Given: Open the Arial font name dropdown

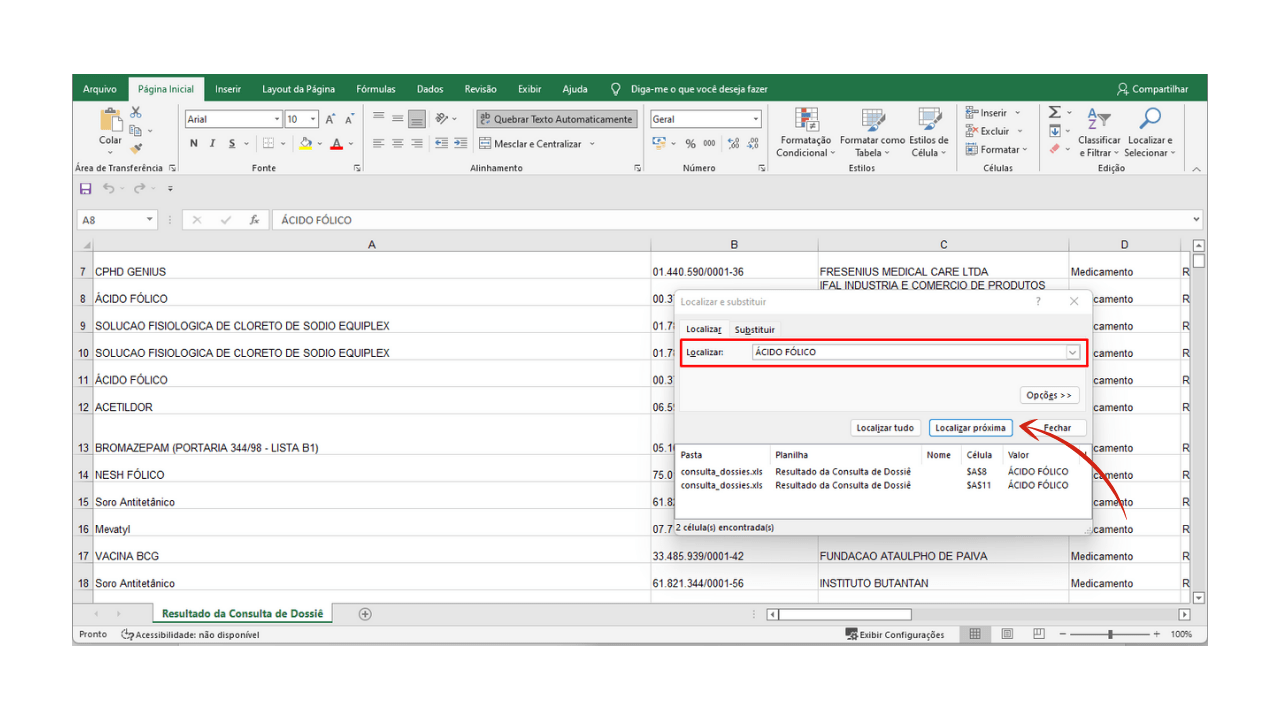Looking at the screenshot, I should pos(277,119).
